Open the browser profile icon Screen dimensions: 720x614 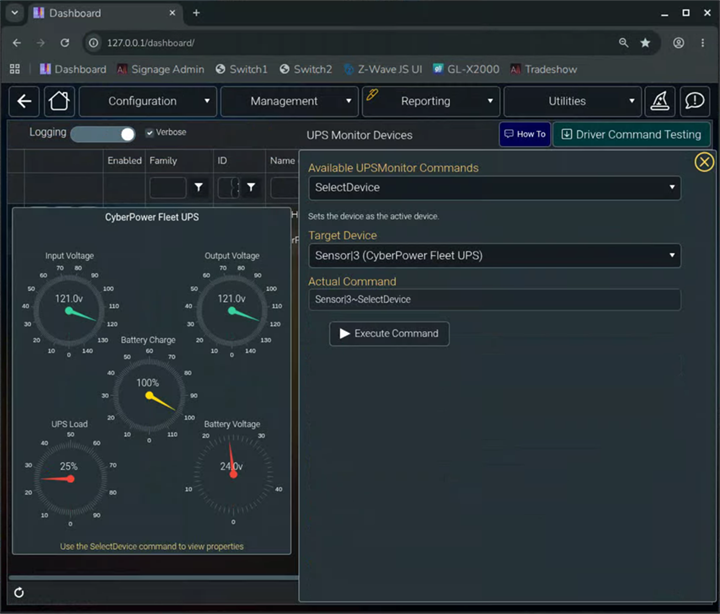point(678,43)
